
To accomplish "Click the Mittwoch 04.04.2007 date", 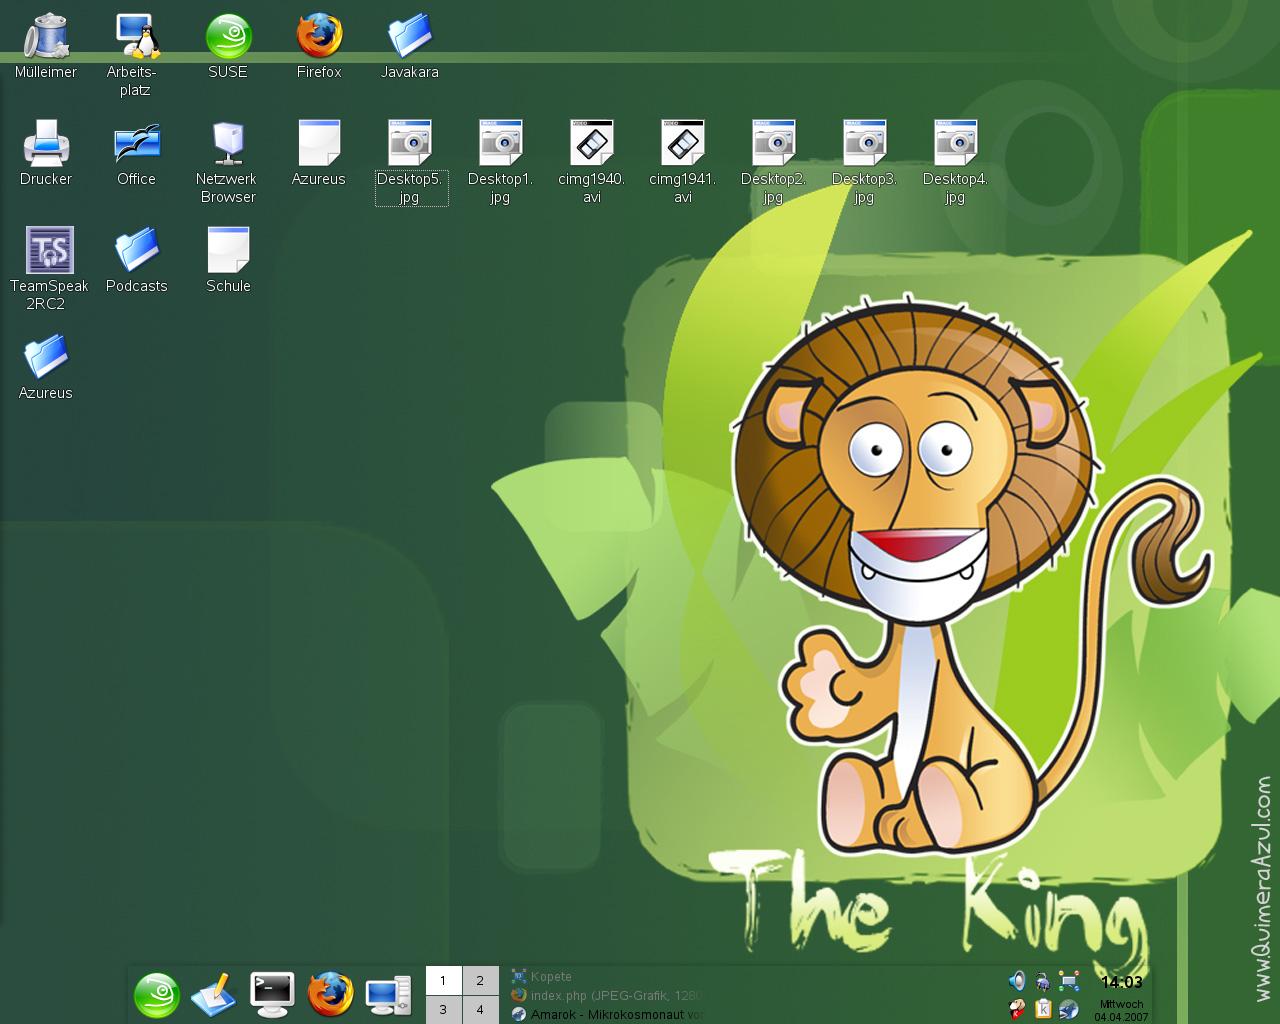I will pos(1121,1010).
